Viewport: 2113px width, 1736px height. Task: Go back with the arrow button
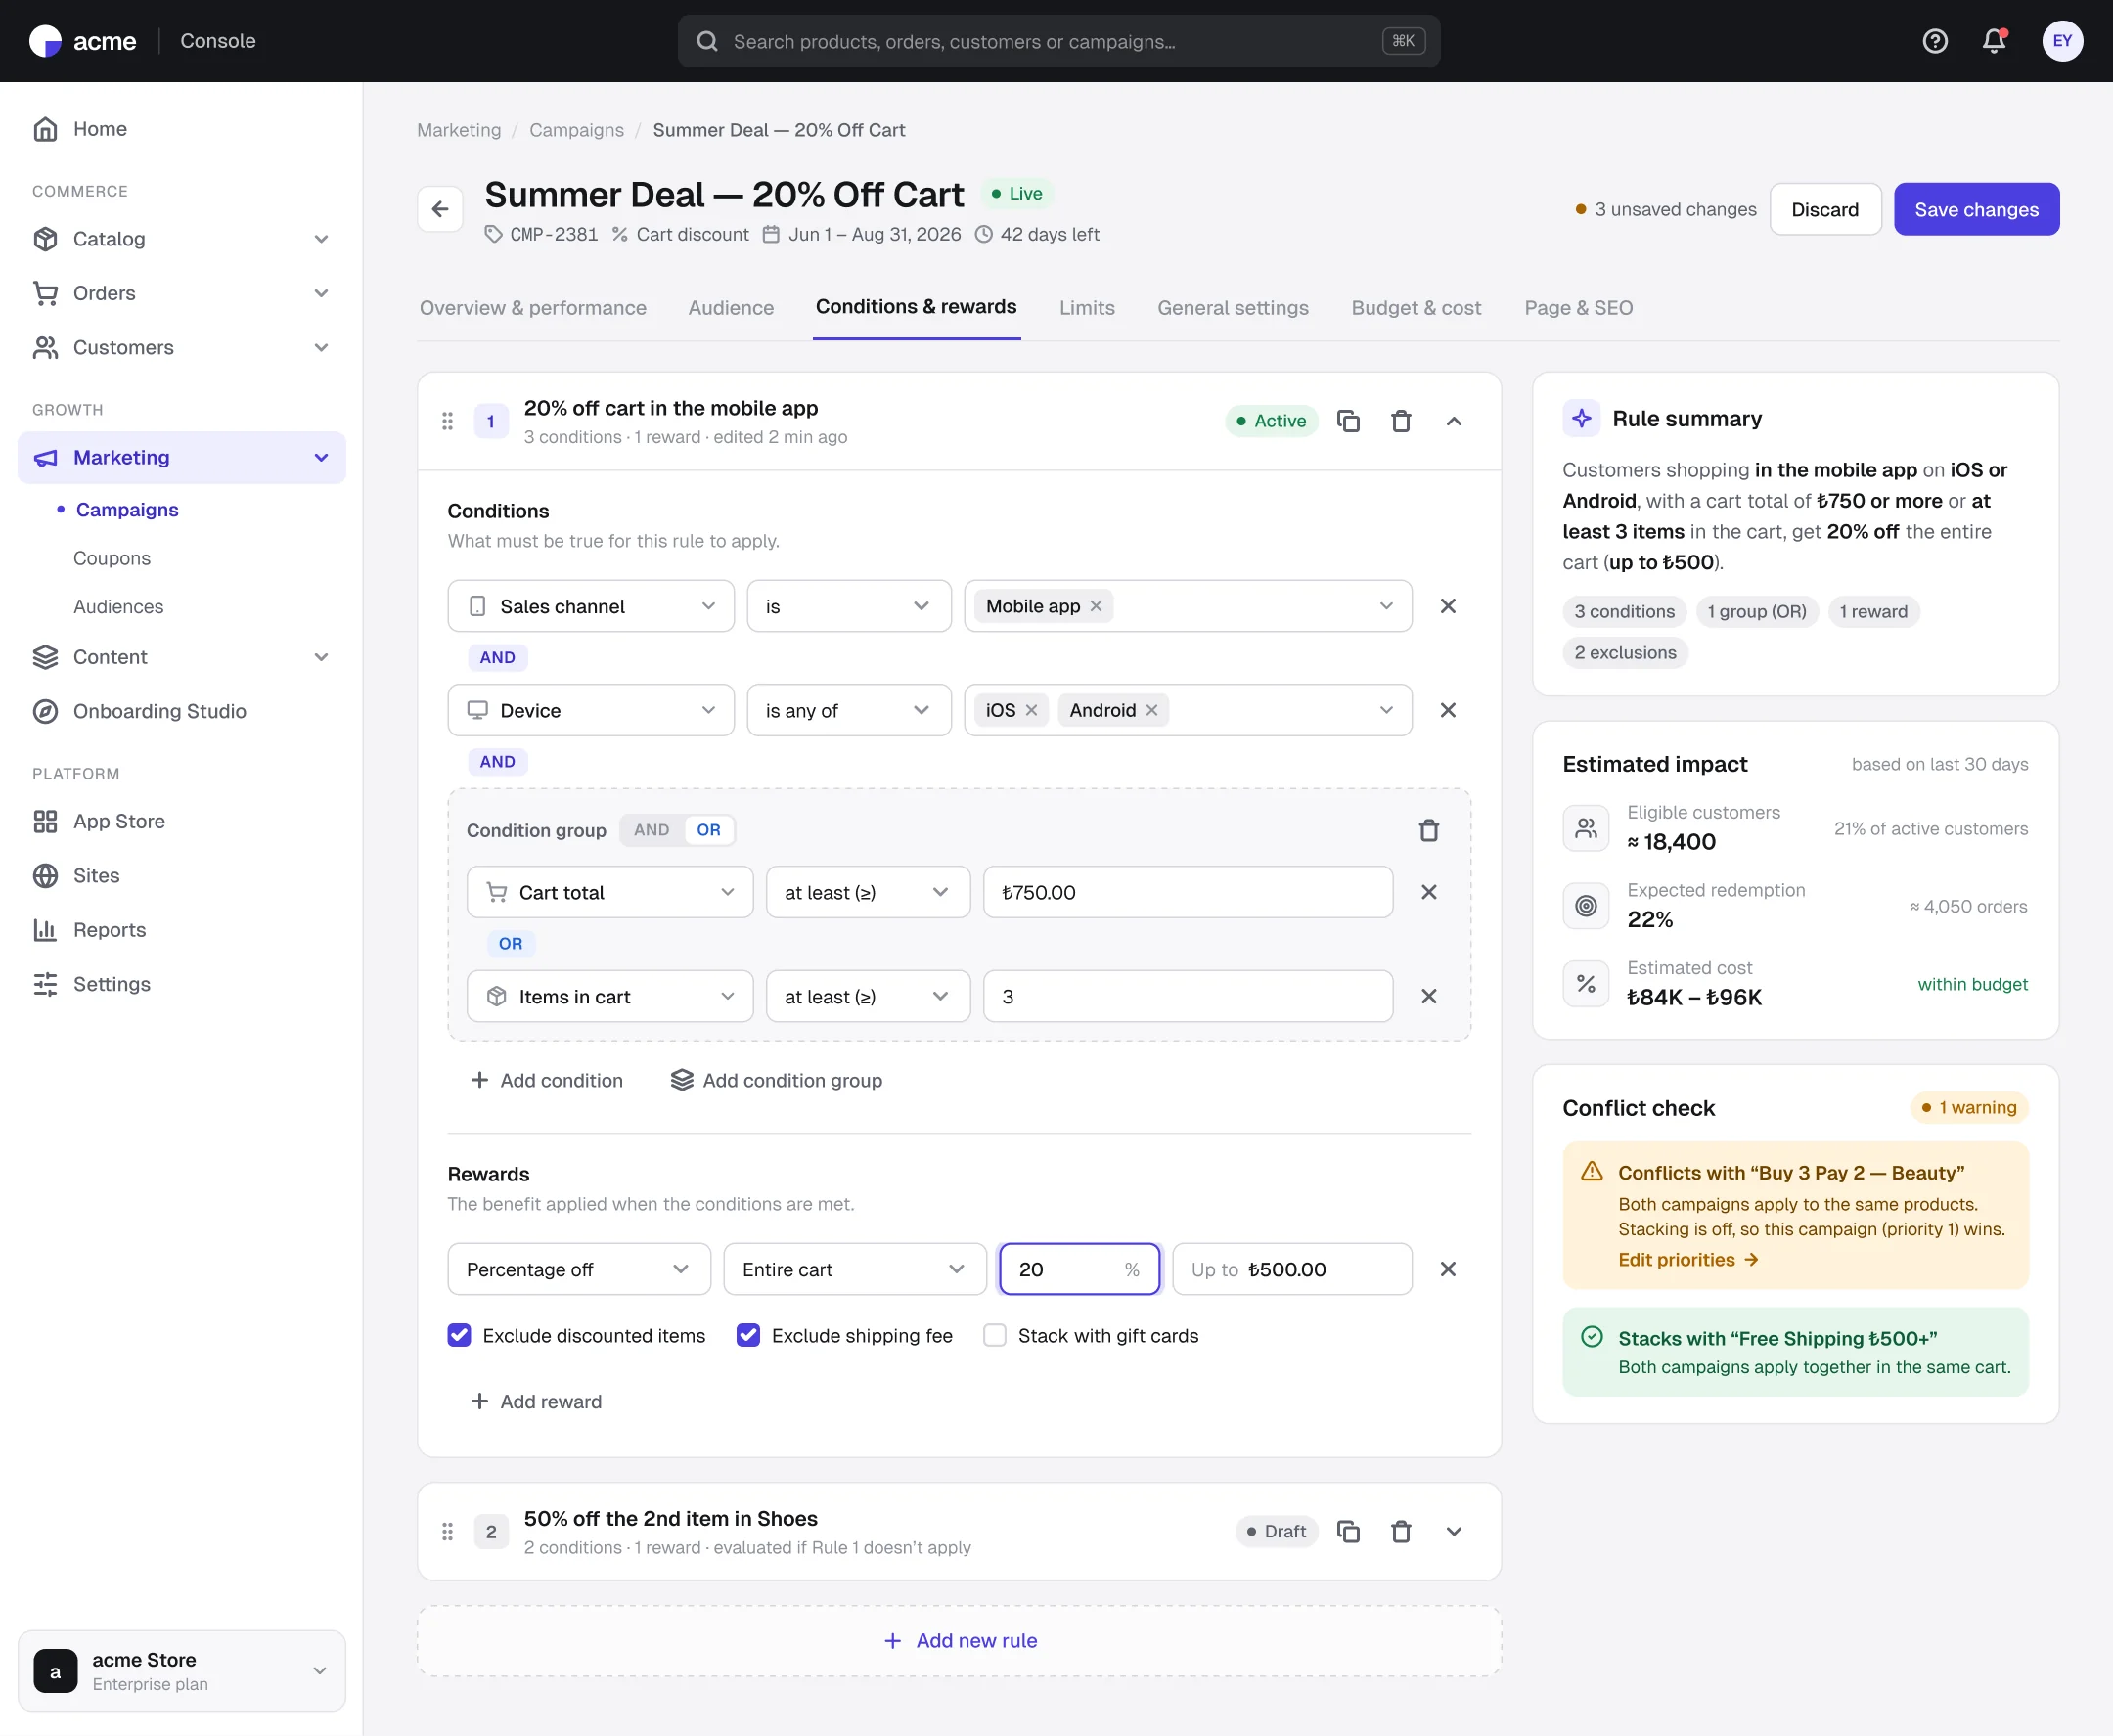coord(440,209)
